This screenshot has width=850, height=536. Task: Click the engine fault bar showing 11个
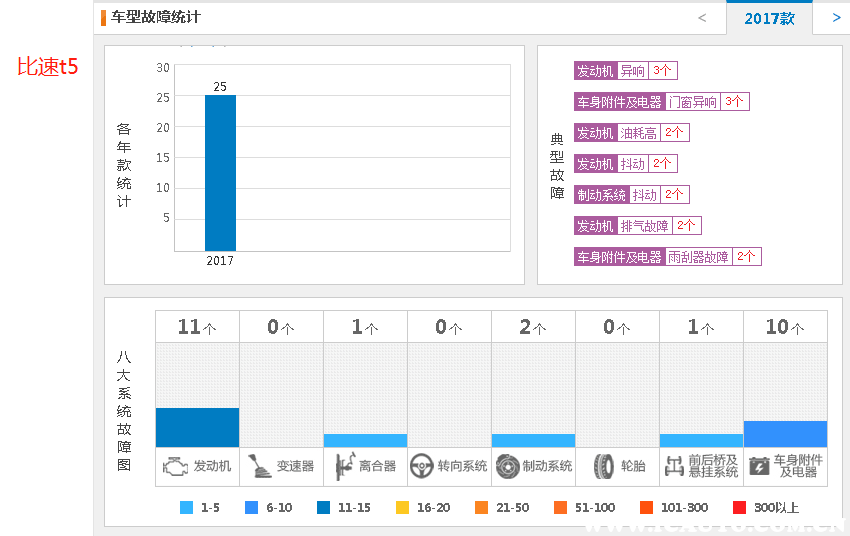(197, 427)
